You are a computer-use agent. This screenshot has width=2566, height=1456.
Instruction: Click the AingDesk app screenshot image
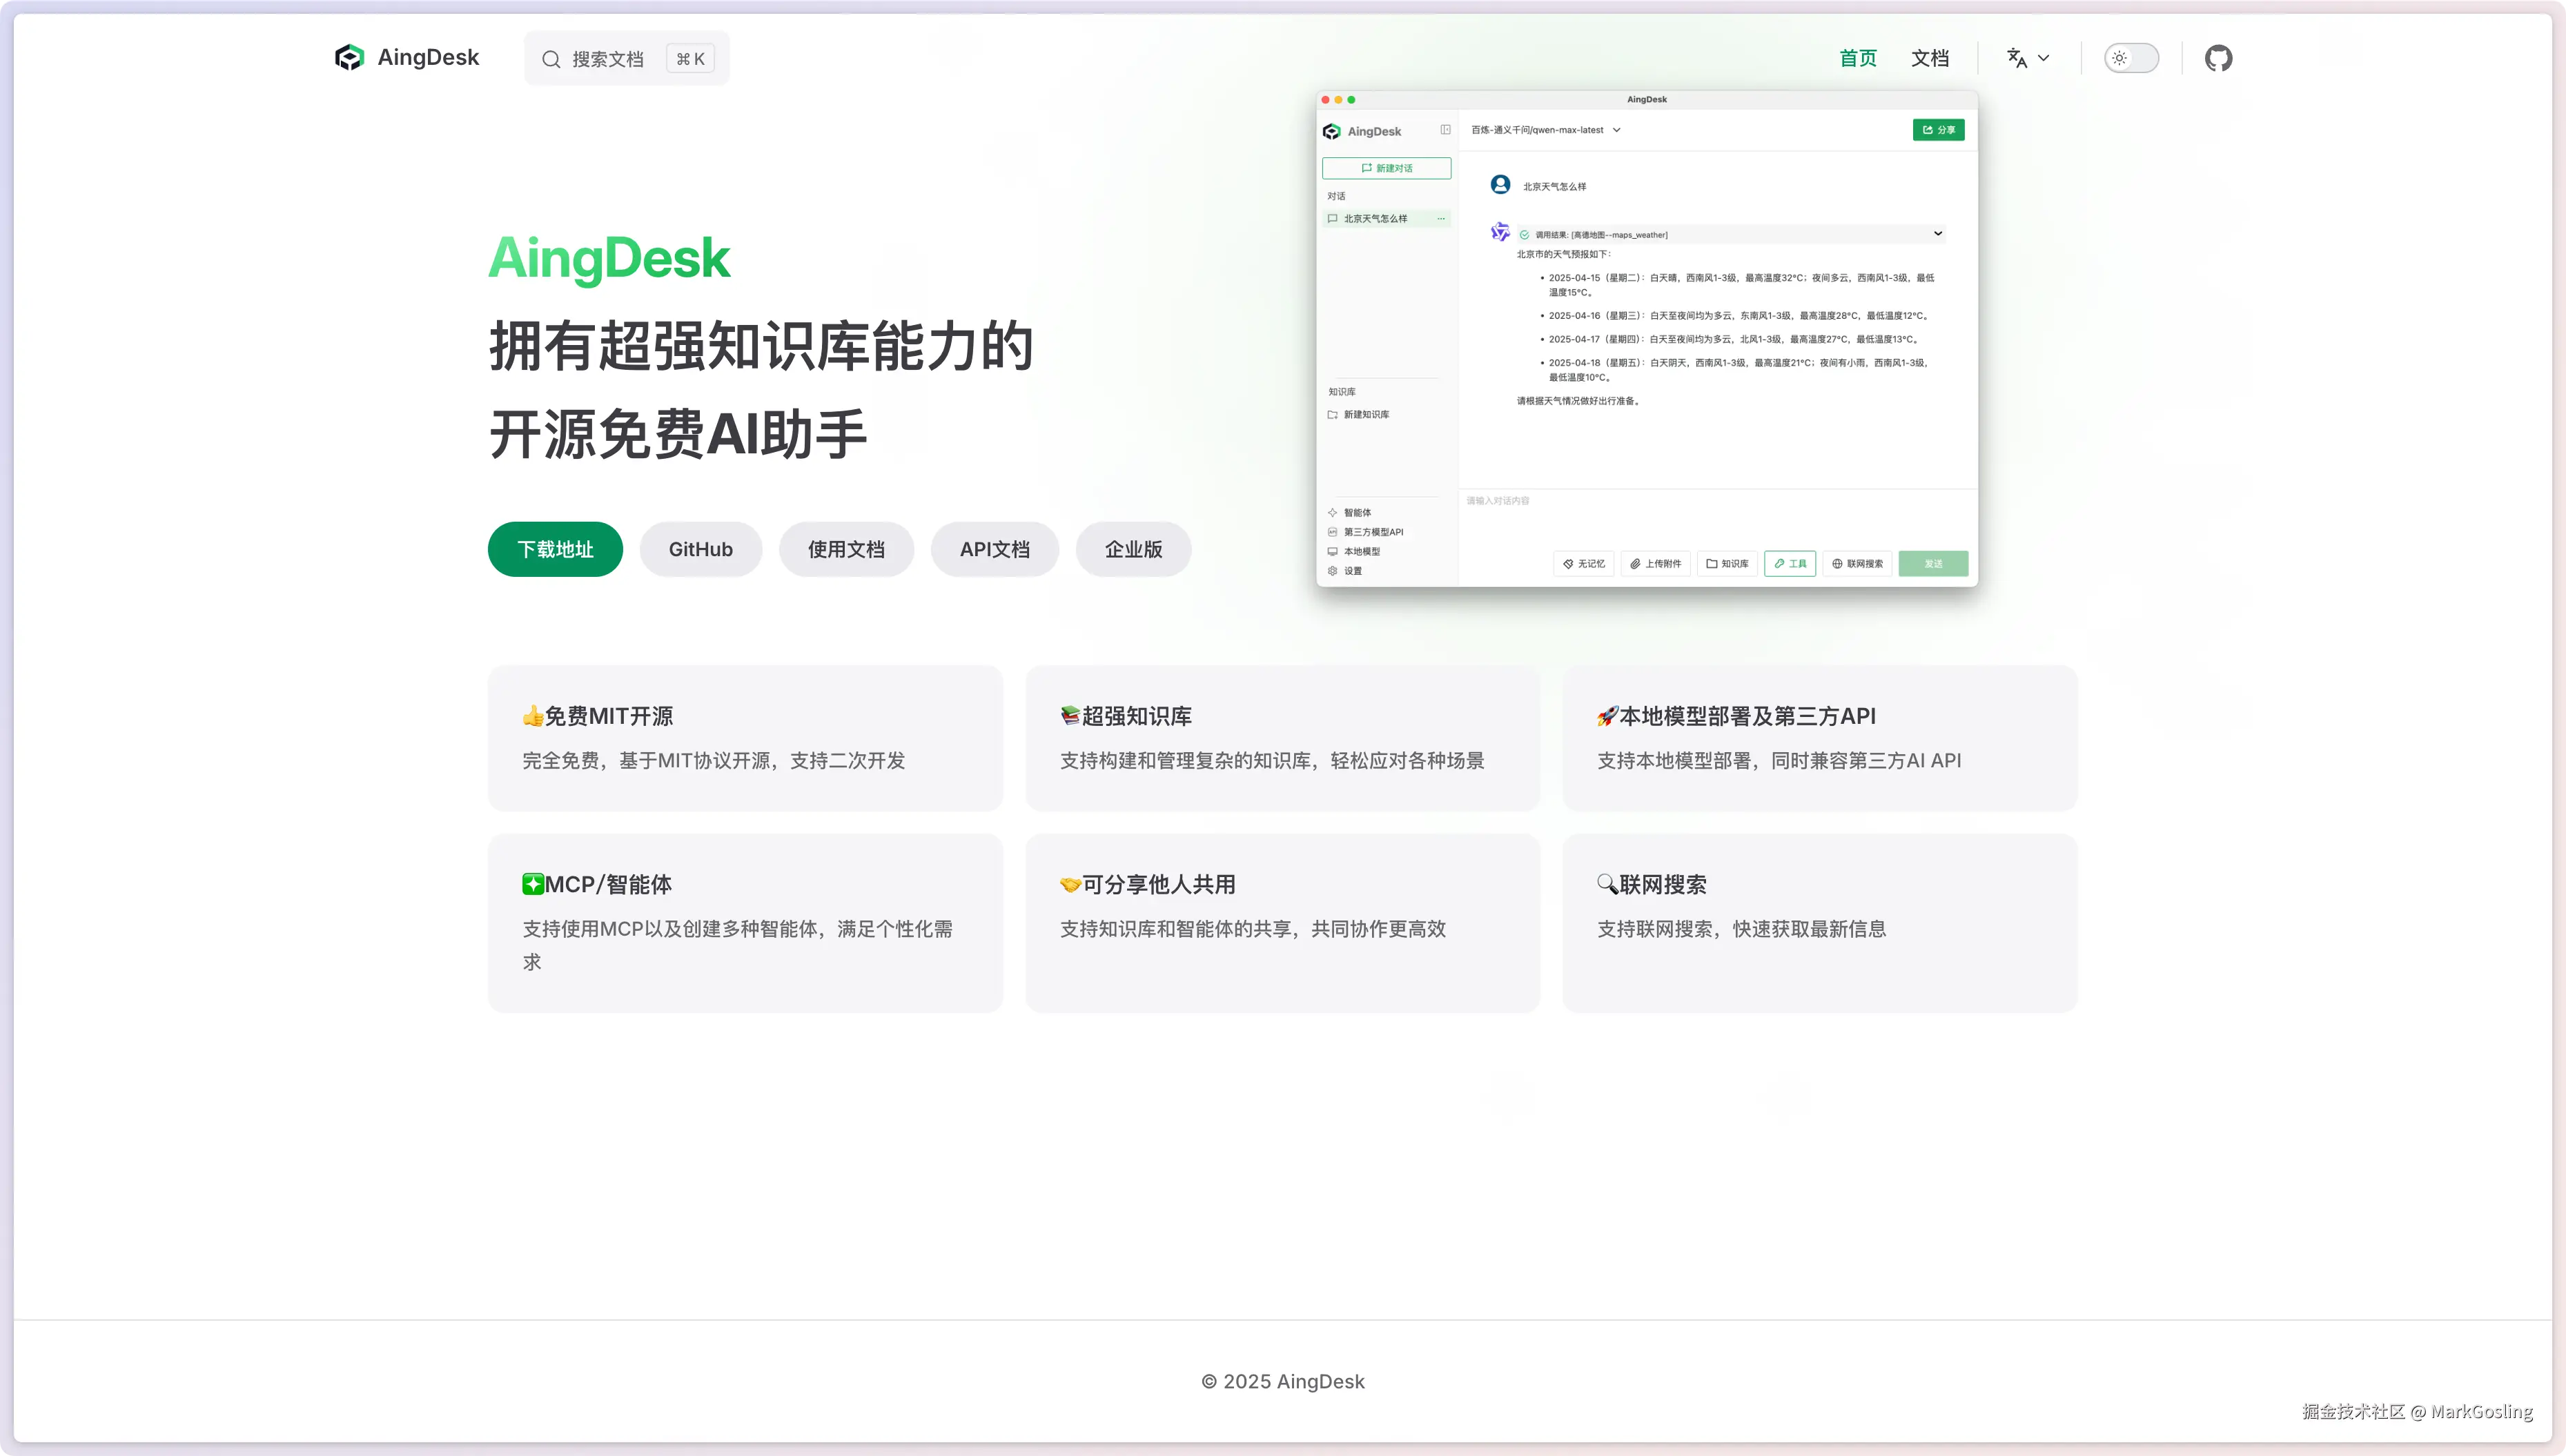(x=1646, y=340)
